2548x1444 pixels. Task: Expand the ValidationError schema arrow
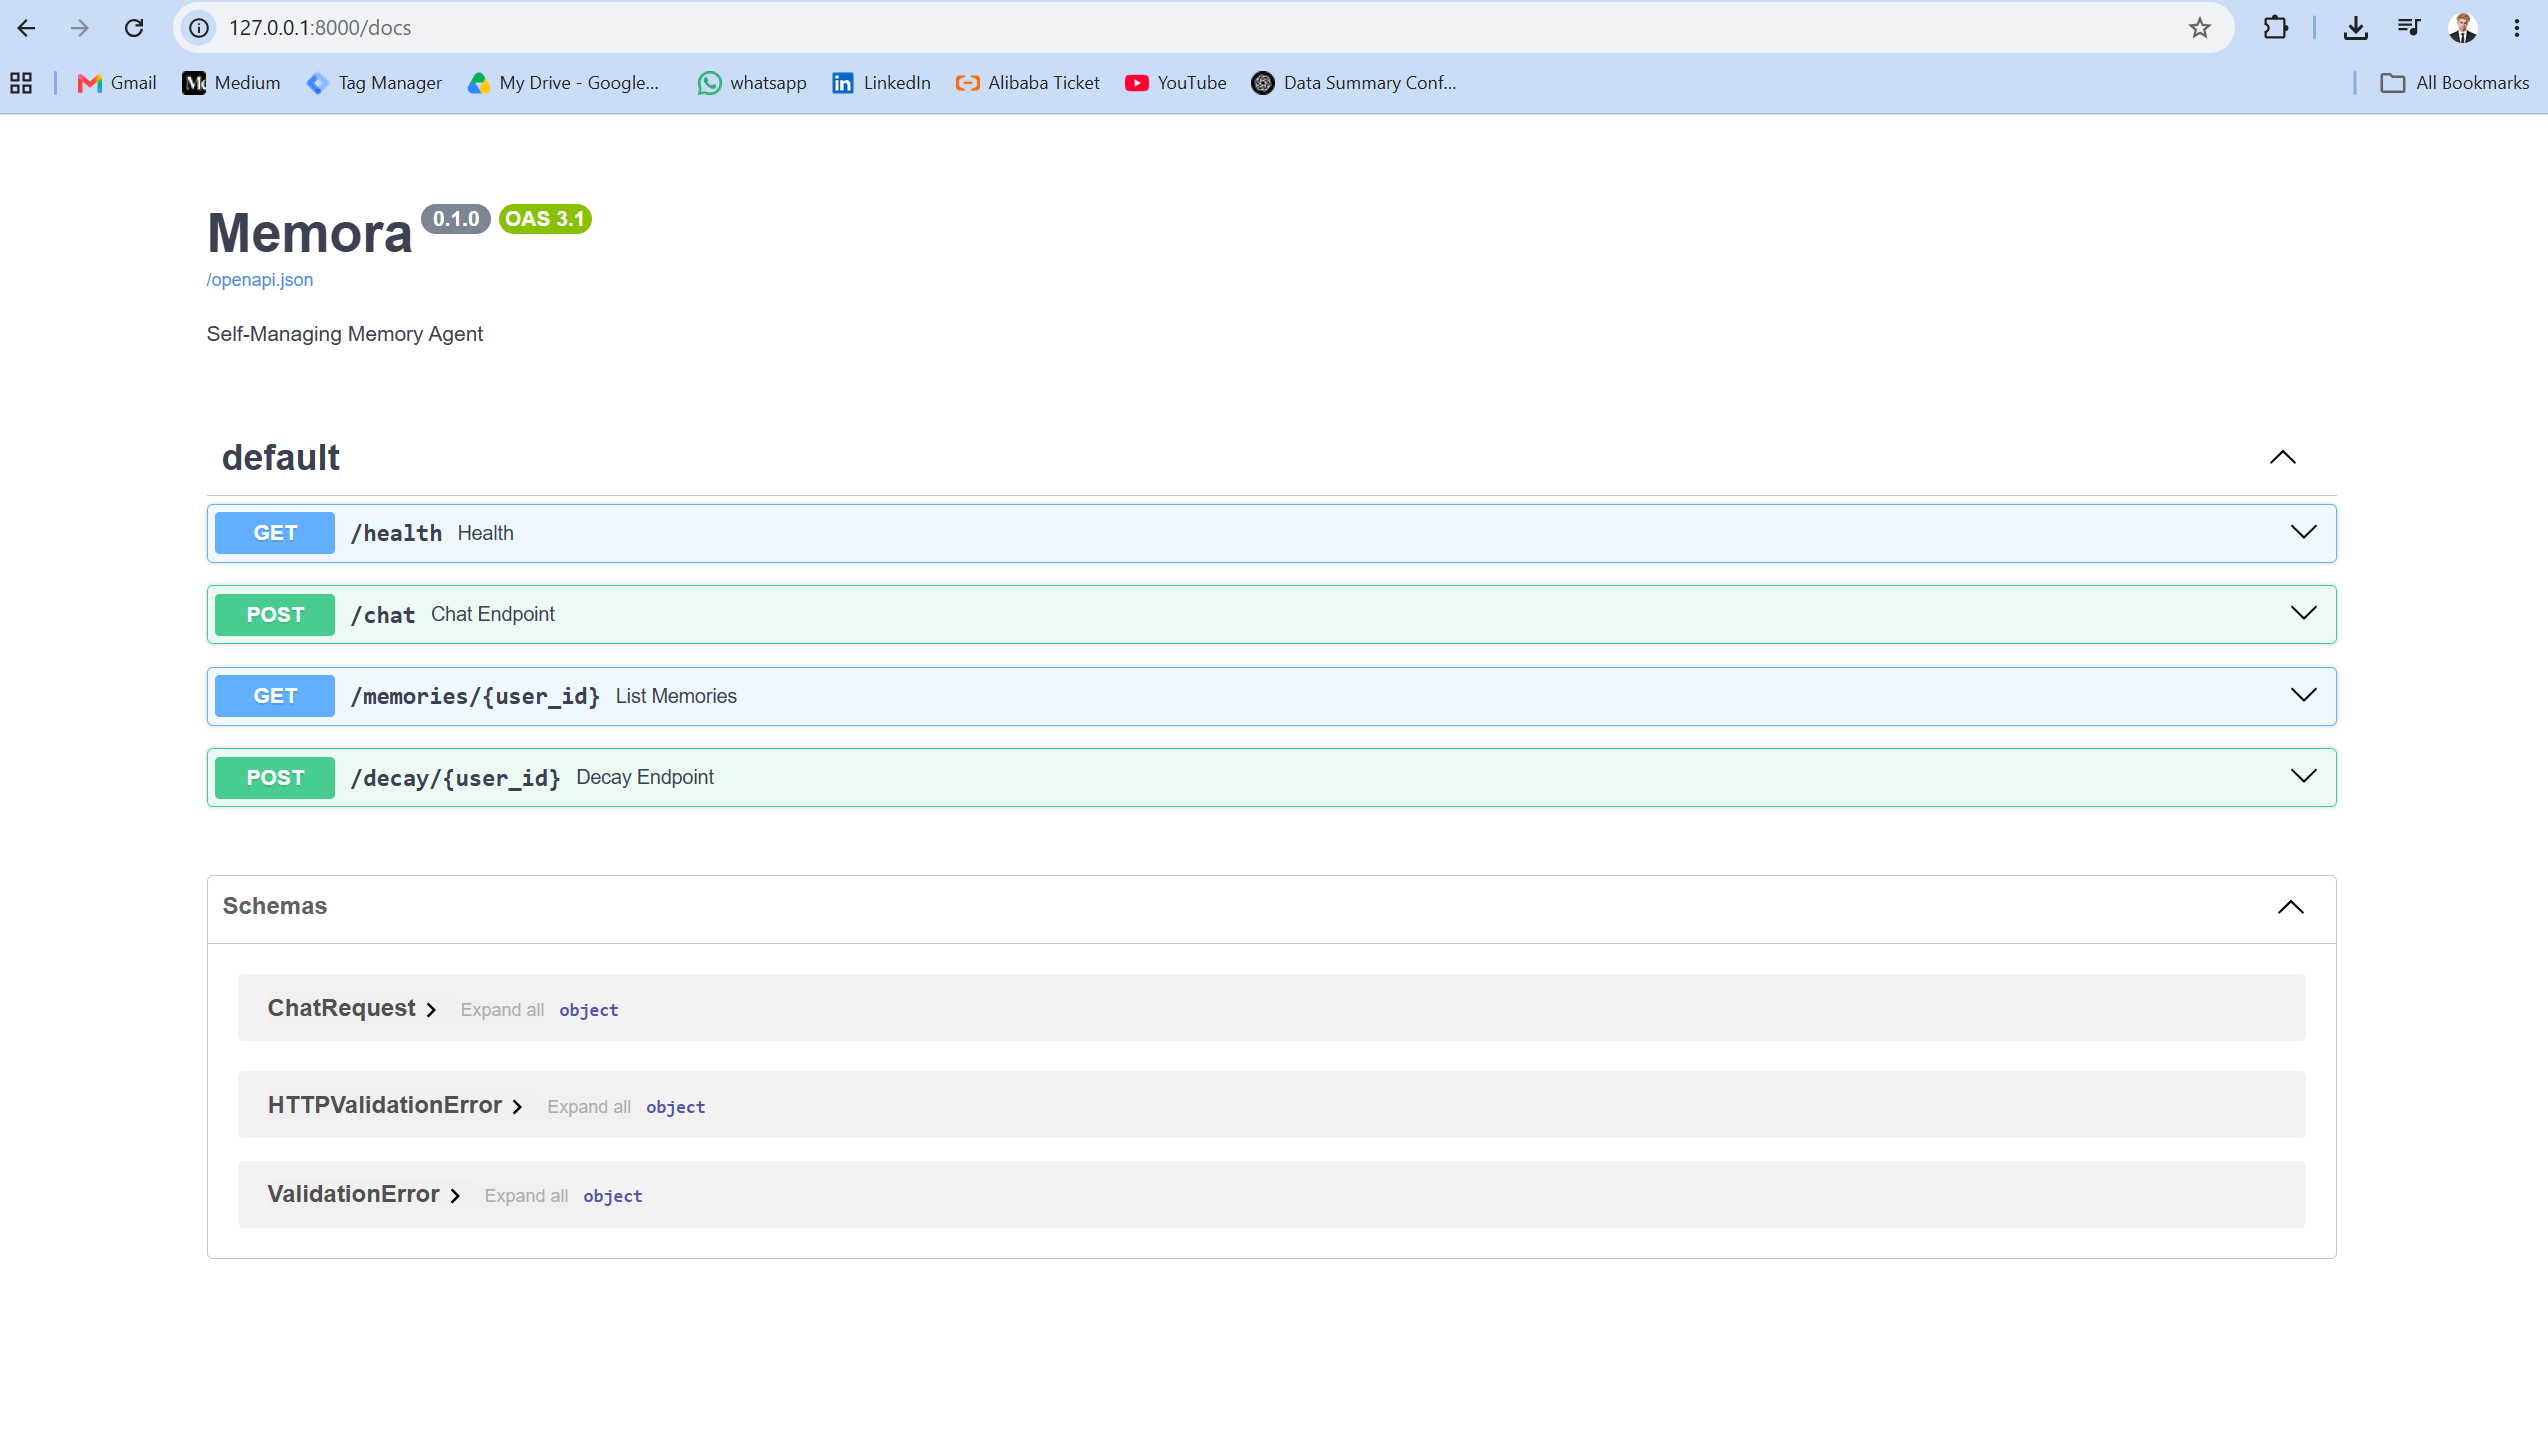[x=455, y=1196]
